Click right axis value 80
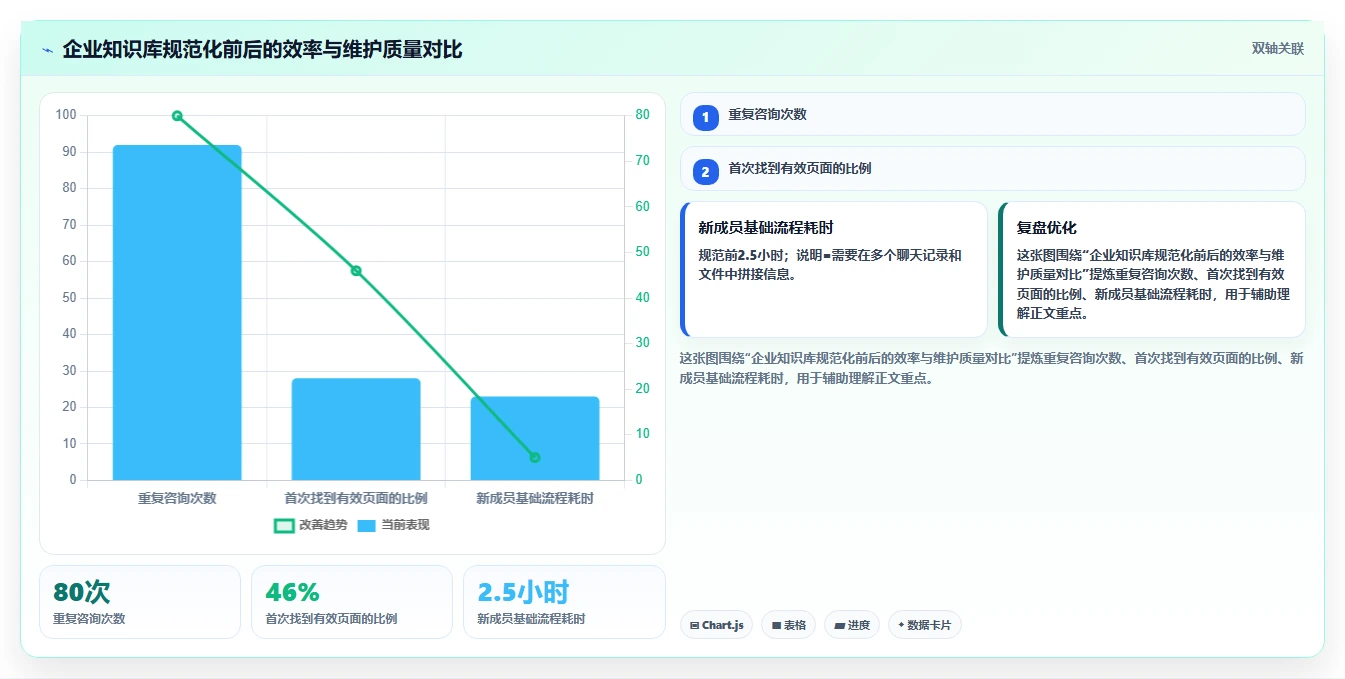Screen dimensions: 1345x679 pyautogui.click(x=643, y=115)
